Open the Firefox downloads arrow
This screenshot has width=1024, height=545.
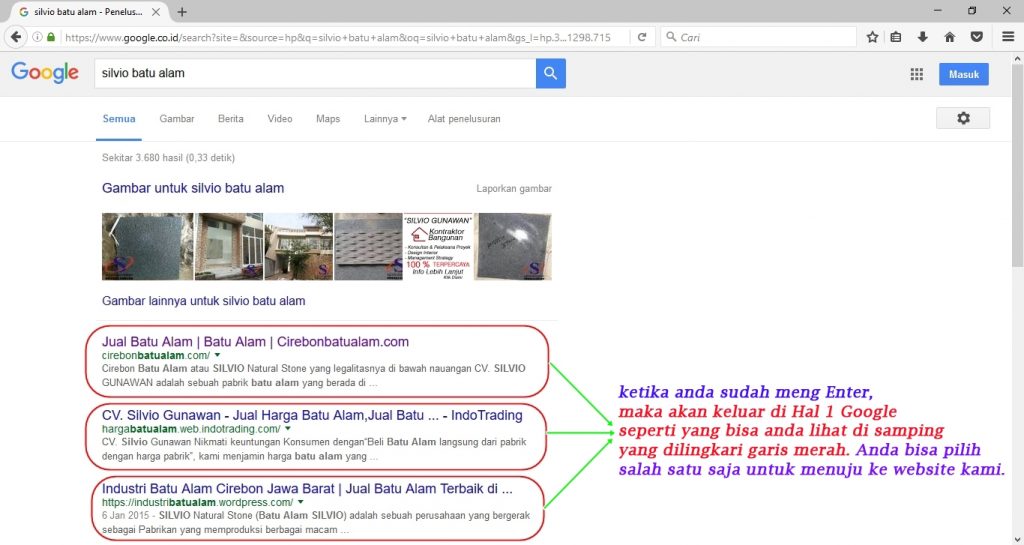point(922,37)
